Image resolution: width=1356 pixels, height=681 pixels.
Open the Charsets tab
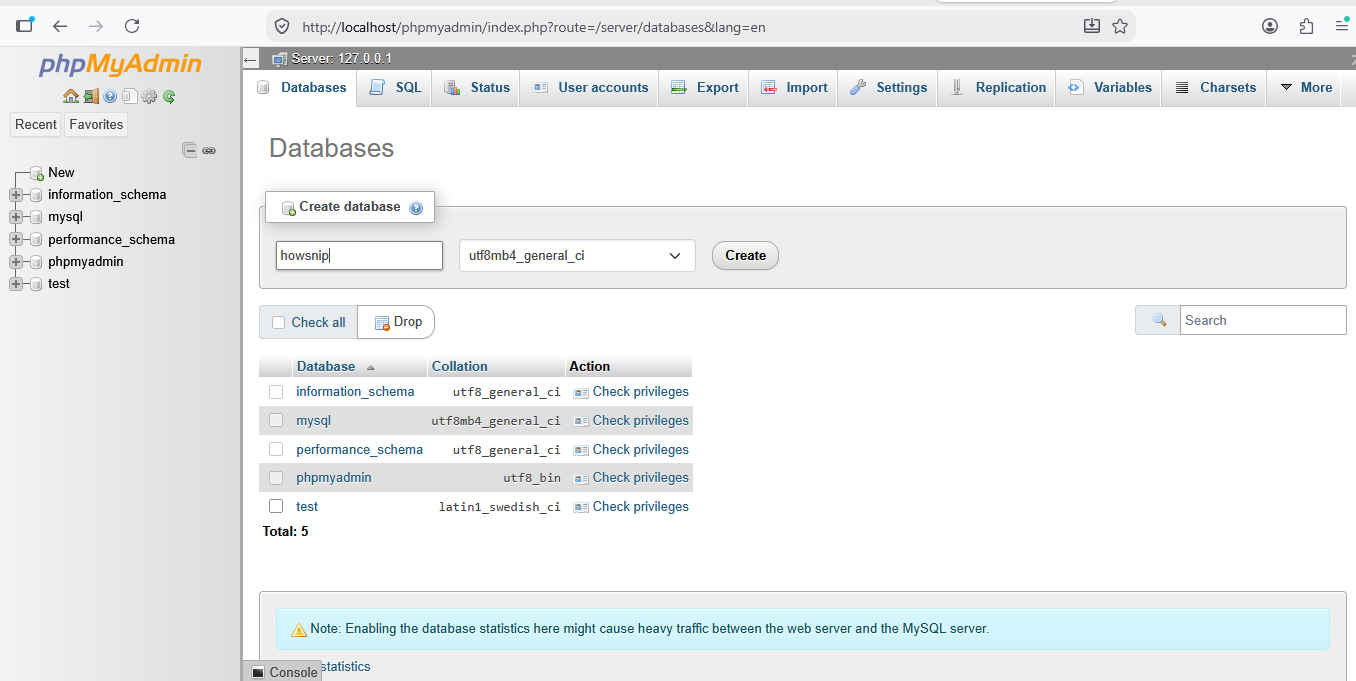click(x=1215, y=87)
